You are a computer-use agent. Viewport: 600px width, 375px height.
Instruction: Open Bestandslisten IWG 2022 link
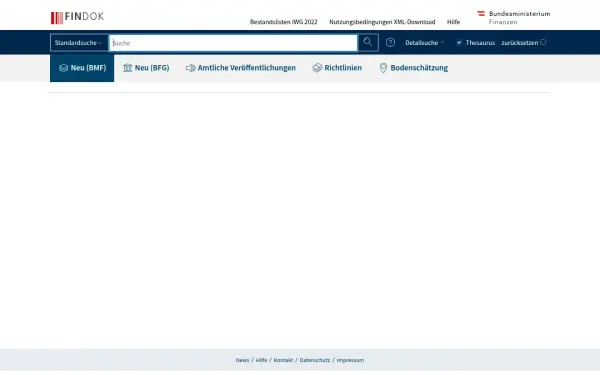pos(284,22)
